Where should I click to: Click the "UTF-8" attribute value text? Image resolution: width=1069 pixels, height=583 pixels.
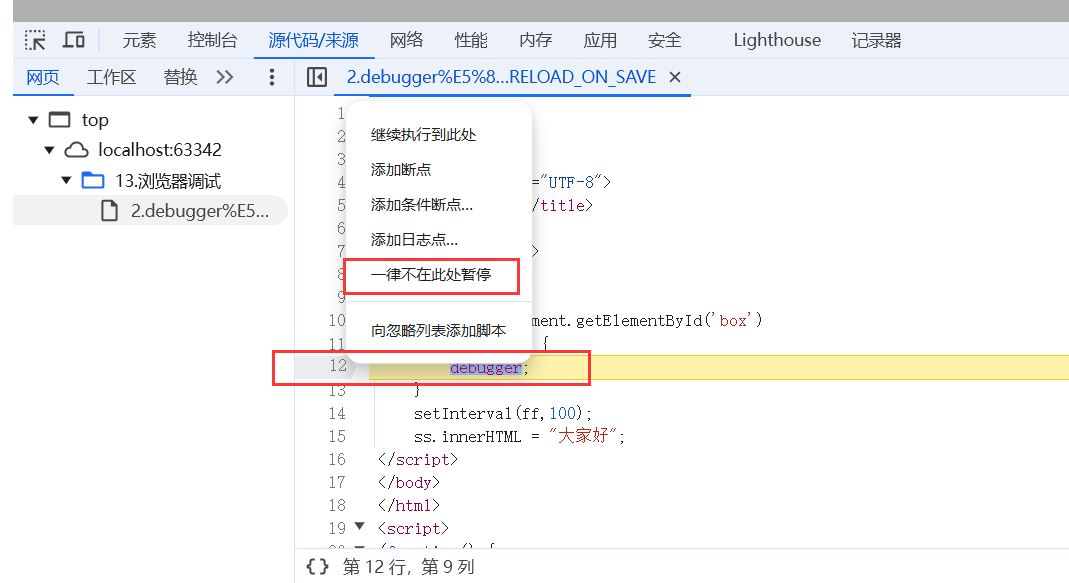(571, 182)
